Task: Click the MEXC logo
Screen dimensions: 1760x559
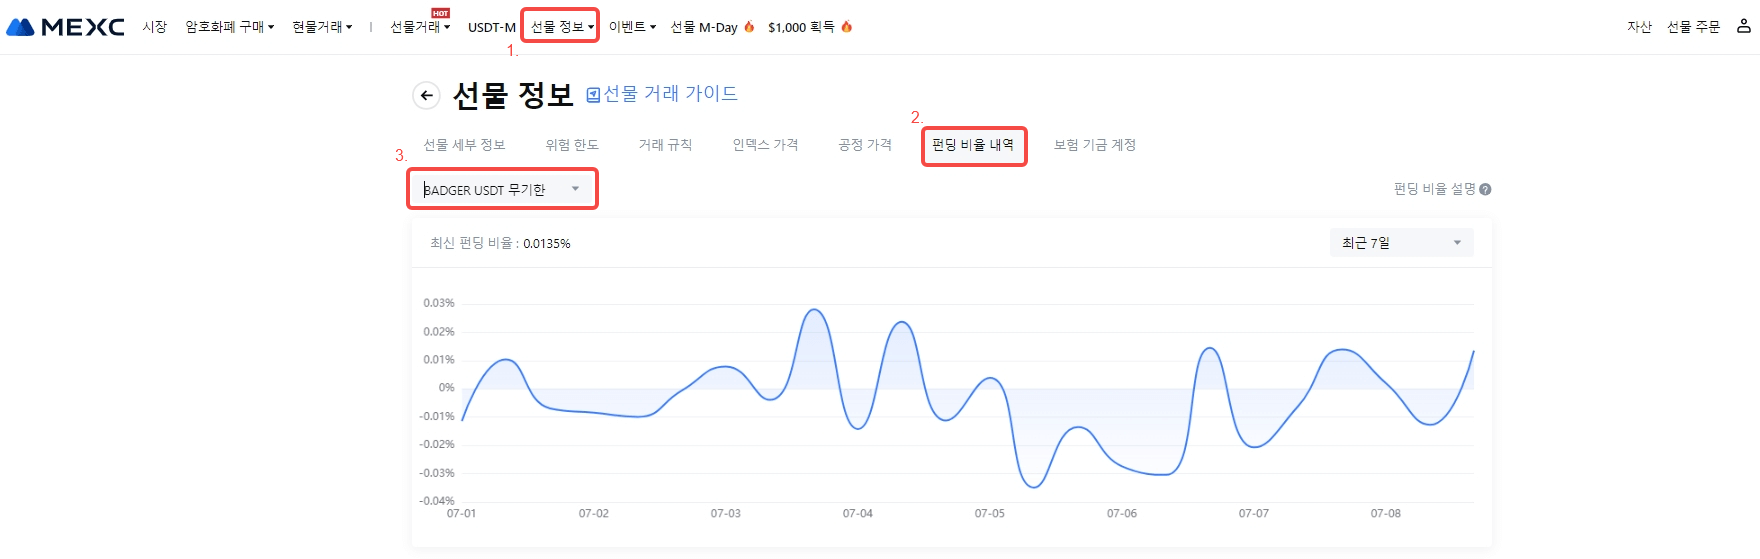Action: [66, 27]
